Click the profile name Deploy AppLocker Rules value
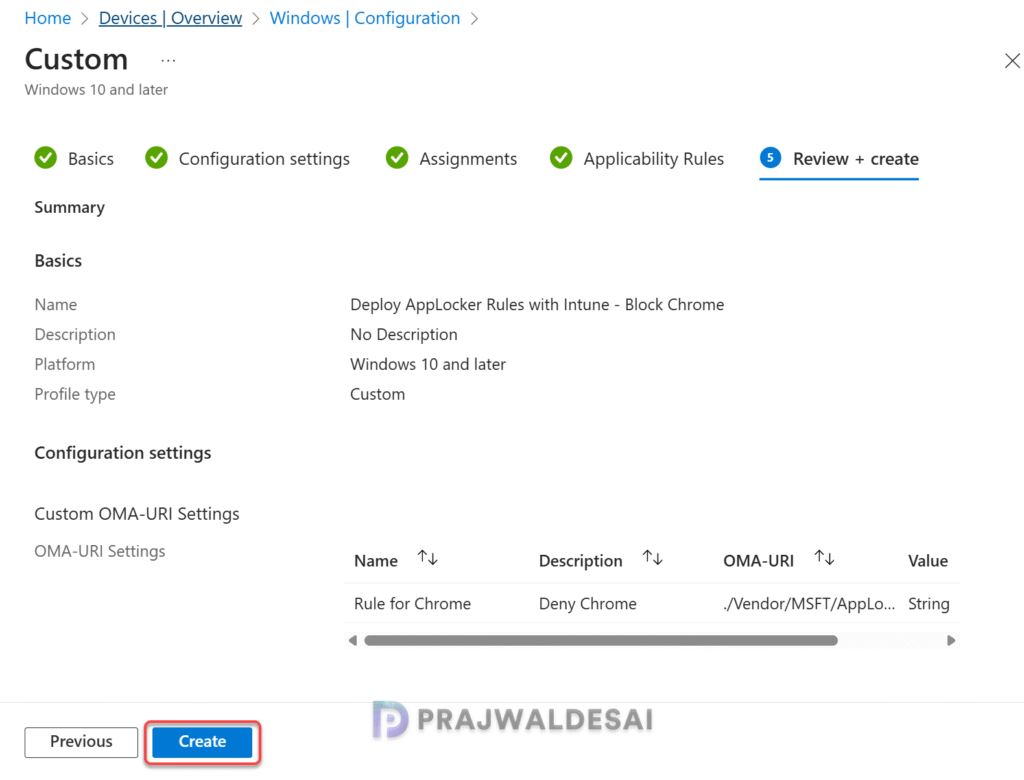The width and height of the screenshot is (1024, 780). (x=537, y=304)
